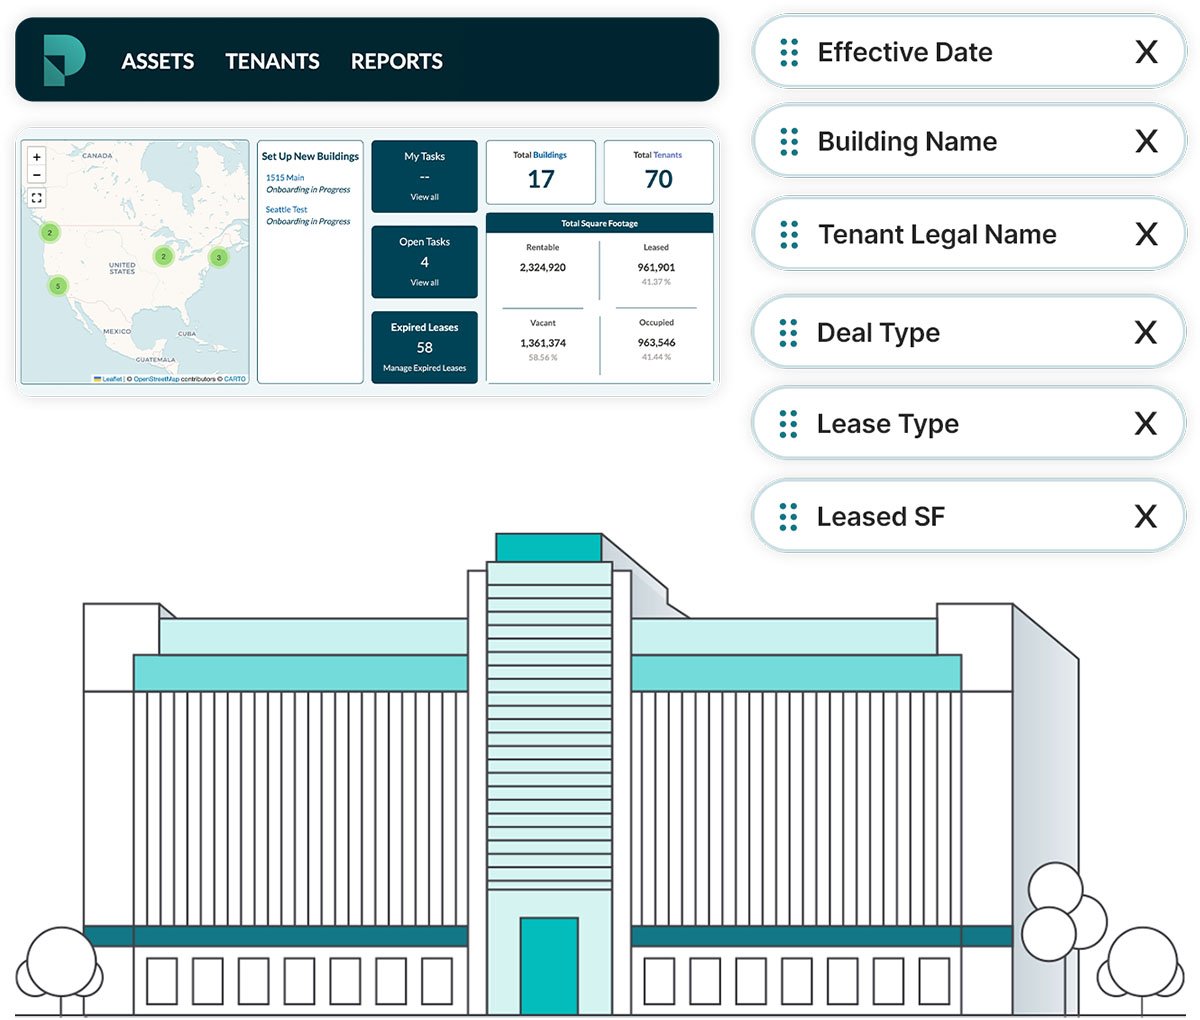Image resolution: width=1200 pixels, height=1020 pixels.
Task: Remove the Deal Type column
Action: 1146,333
